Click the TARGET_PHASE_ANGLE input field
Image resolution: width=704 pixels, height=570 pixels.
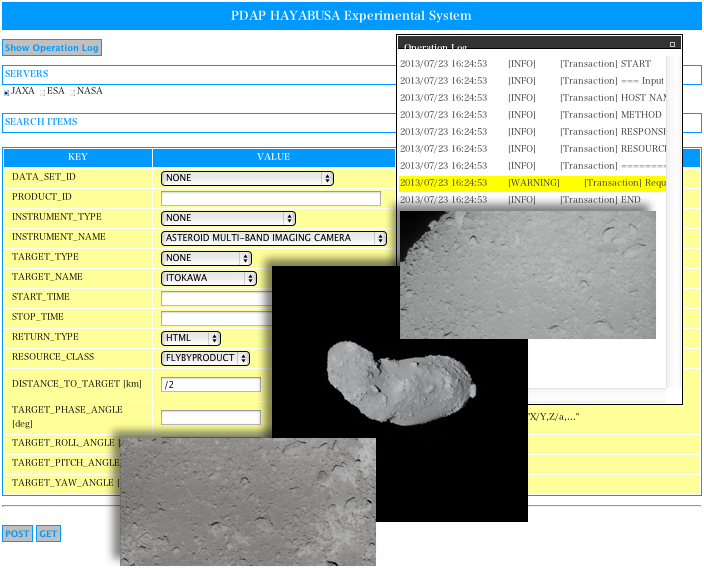point(211,417)
